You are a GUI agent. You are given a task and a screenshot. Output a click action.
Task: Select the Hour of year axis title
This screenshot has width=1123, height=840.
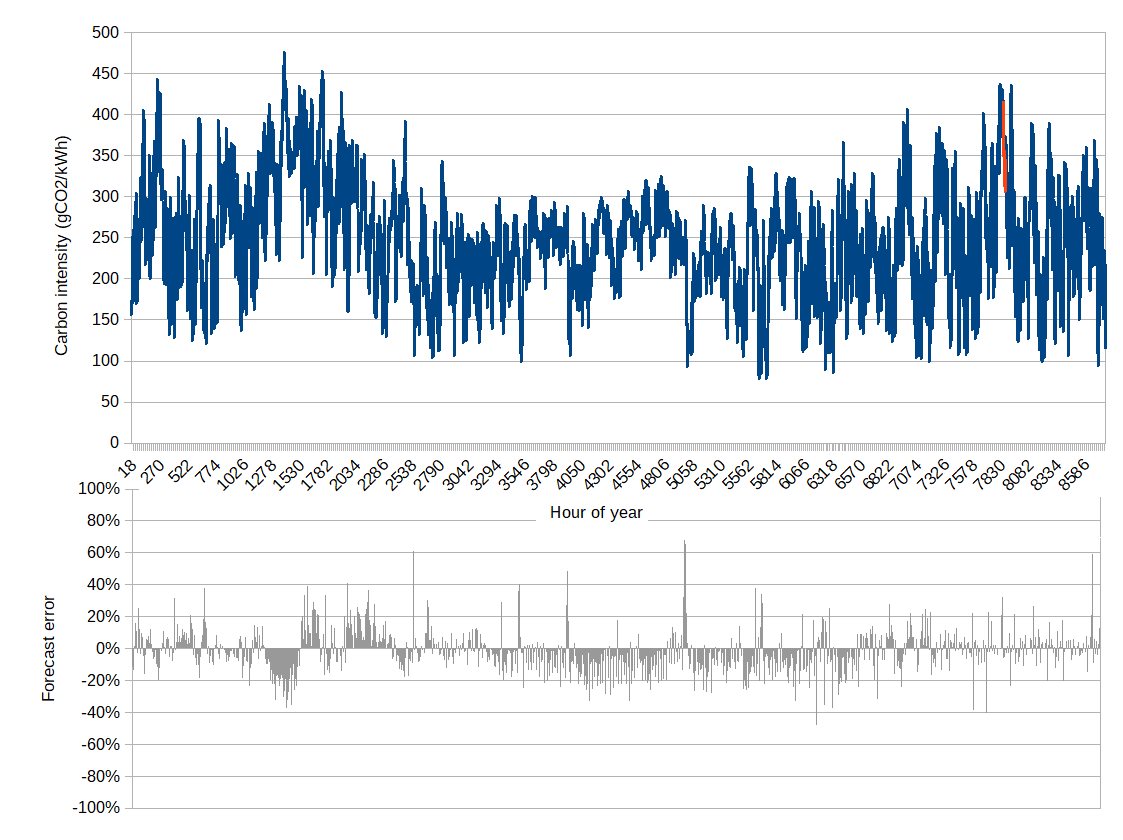click(x=596, y=513)
